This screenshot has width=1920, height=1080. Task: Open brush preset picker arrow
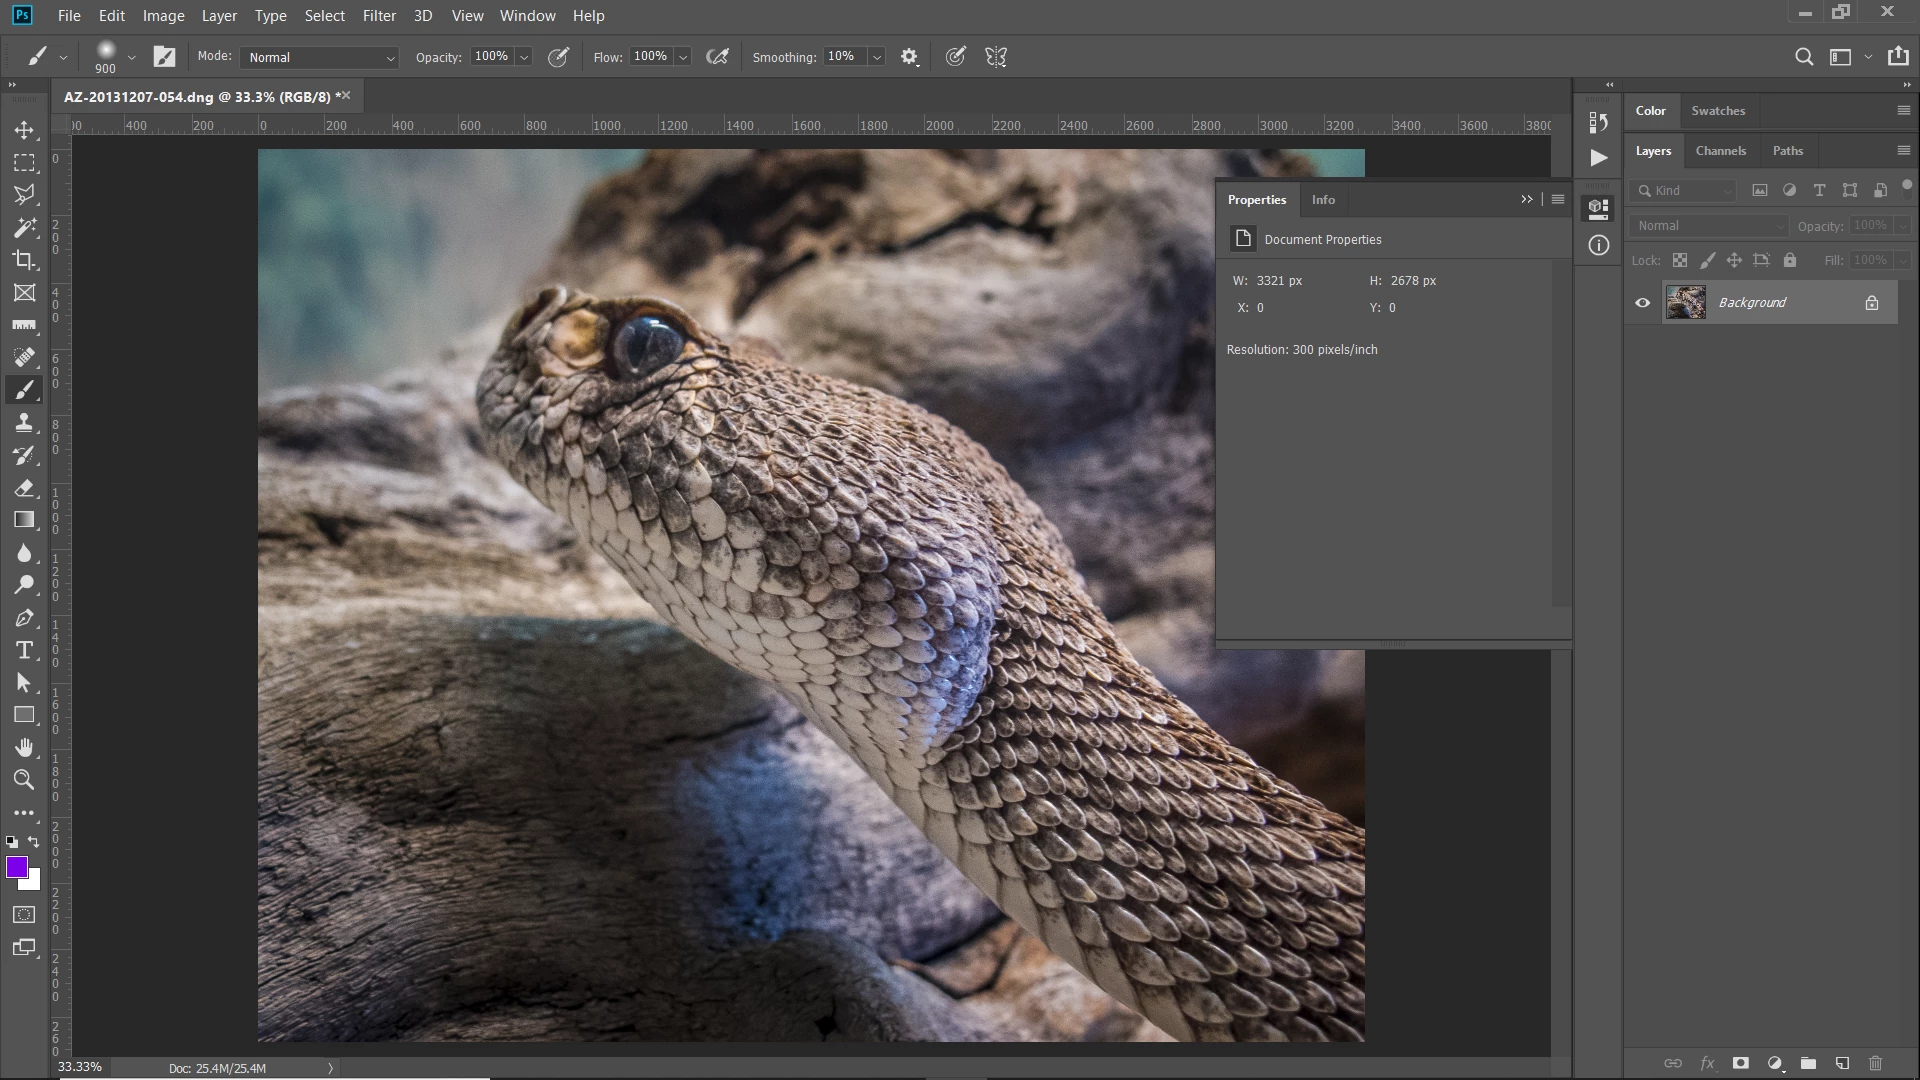coord(131,57)
